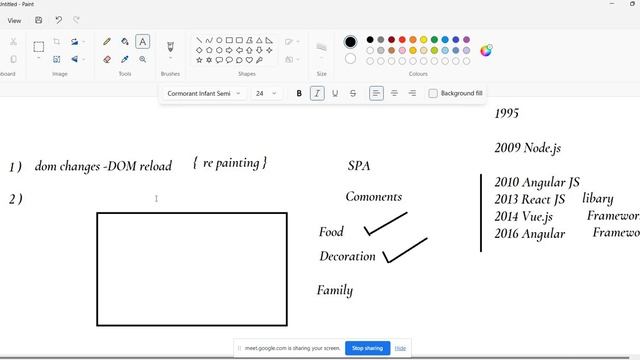Image resolution: width=640 pixels, height=360 pixels.
Task: Set text alignment to left
Action: tap(376, 93)
